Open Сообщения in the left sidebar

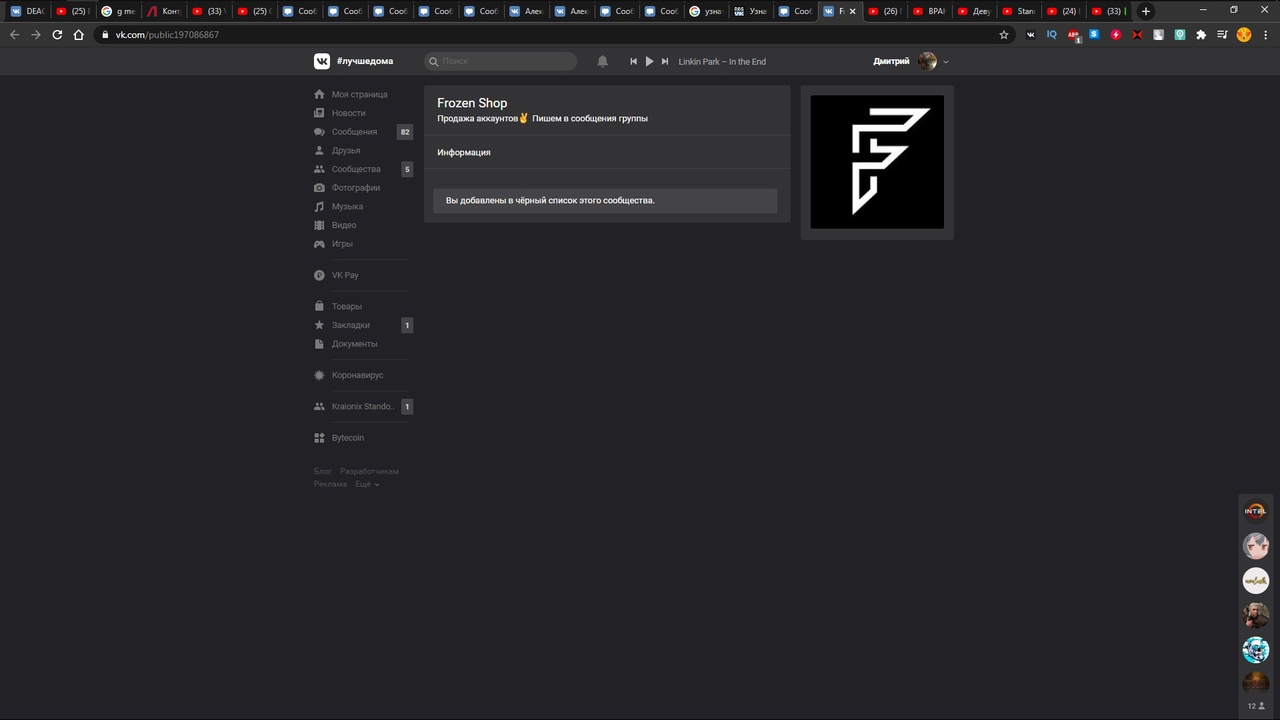354,132
